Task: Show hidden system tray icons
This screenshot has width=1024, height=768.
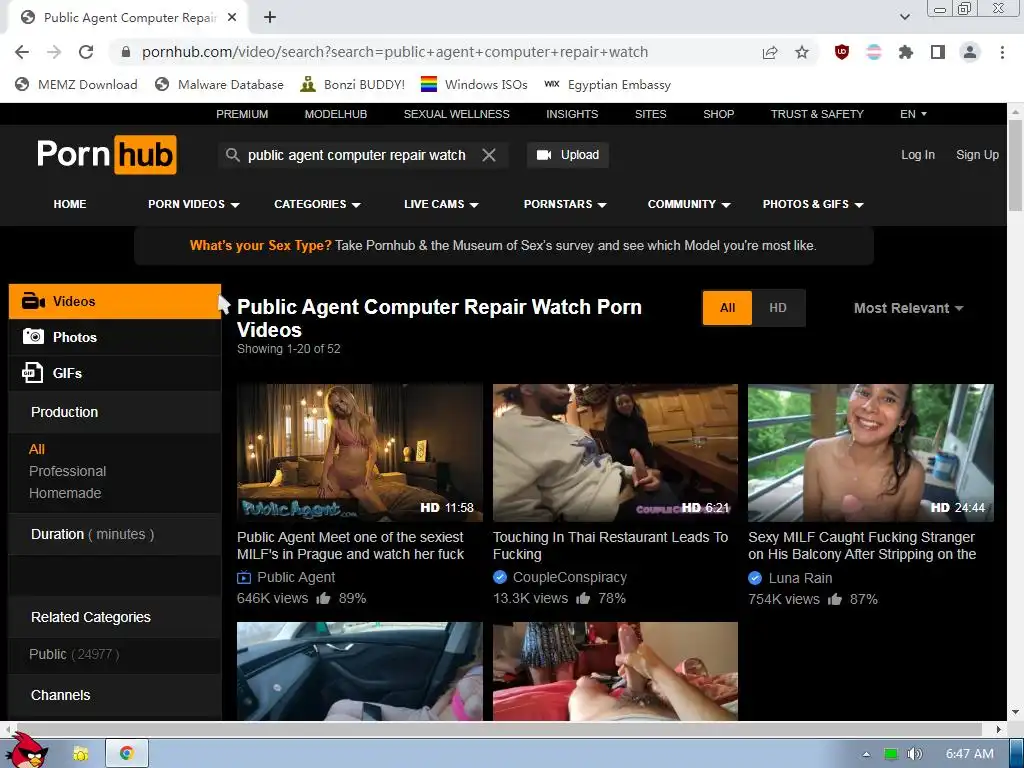Action: point(866,754)
